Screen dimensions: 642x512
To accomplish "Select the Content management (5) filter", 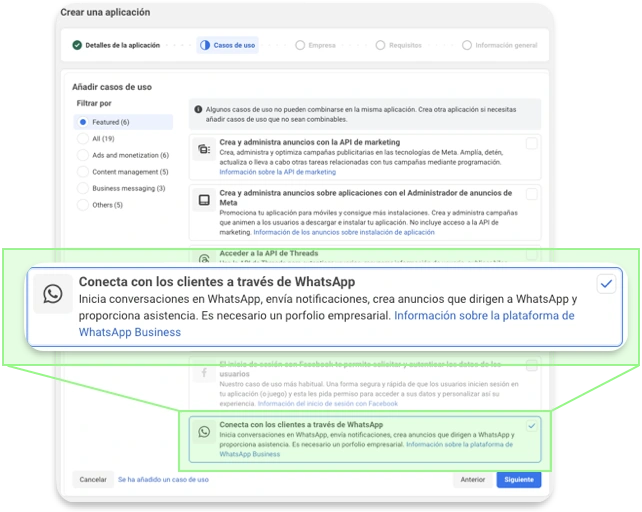I will point(123,172).
